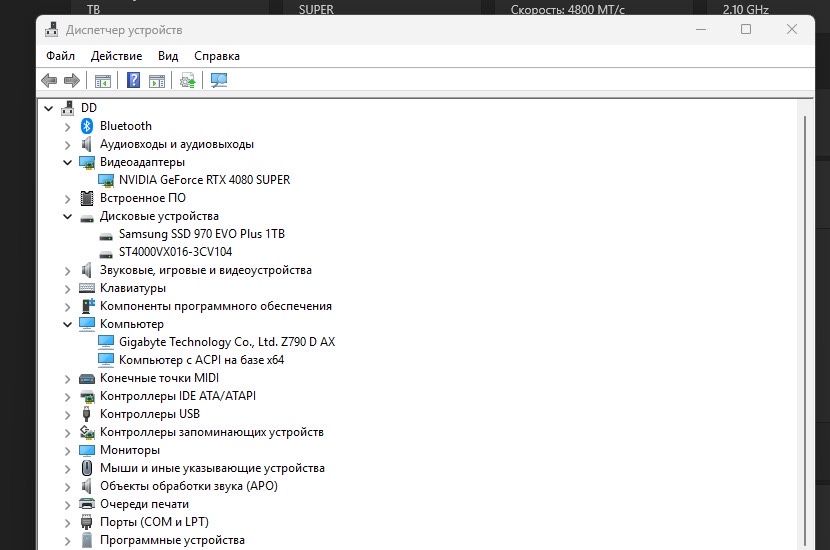
Task: Collapse the Компьютер category
Action: coord(67,324)
